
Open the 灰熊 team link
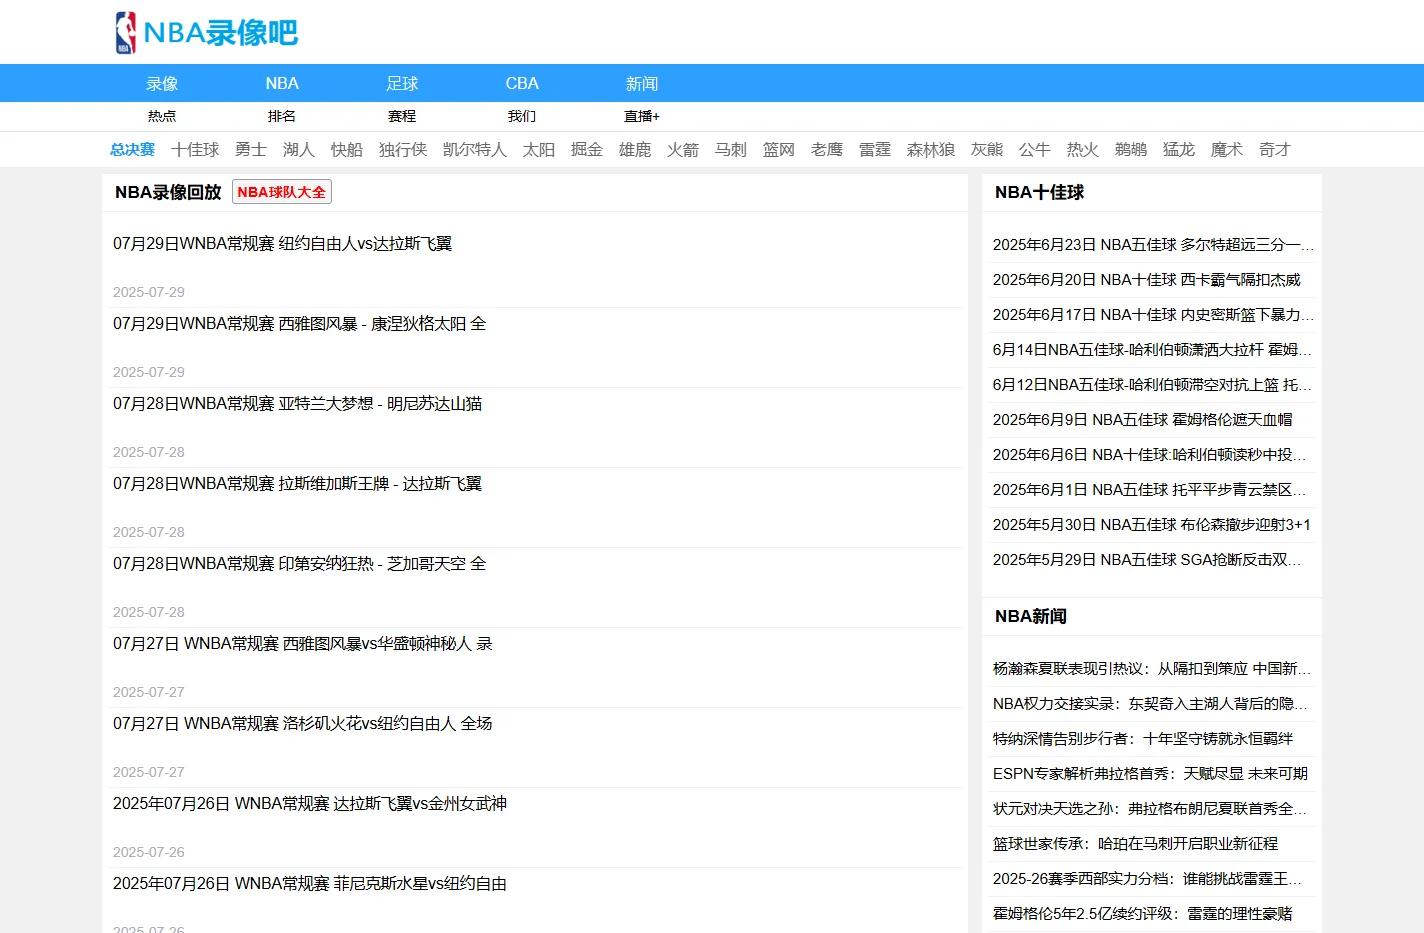click(987, 150)
